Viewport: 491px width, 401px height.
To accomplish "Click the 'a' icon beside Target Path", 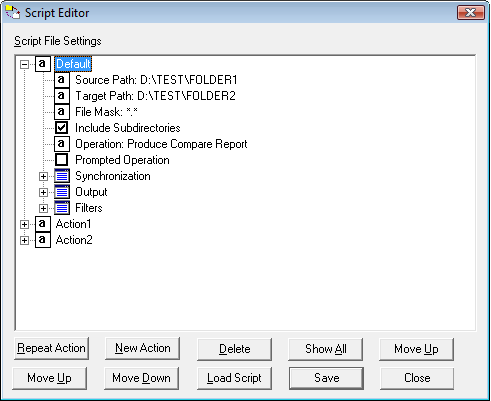I will pos(62,96).
